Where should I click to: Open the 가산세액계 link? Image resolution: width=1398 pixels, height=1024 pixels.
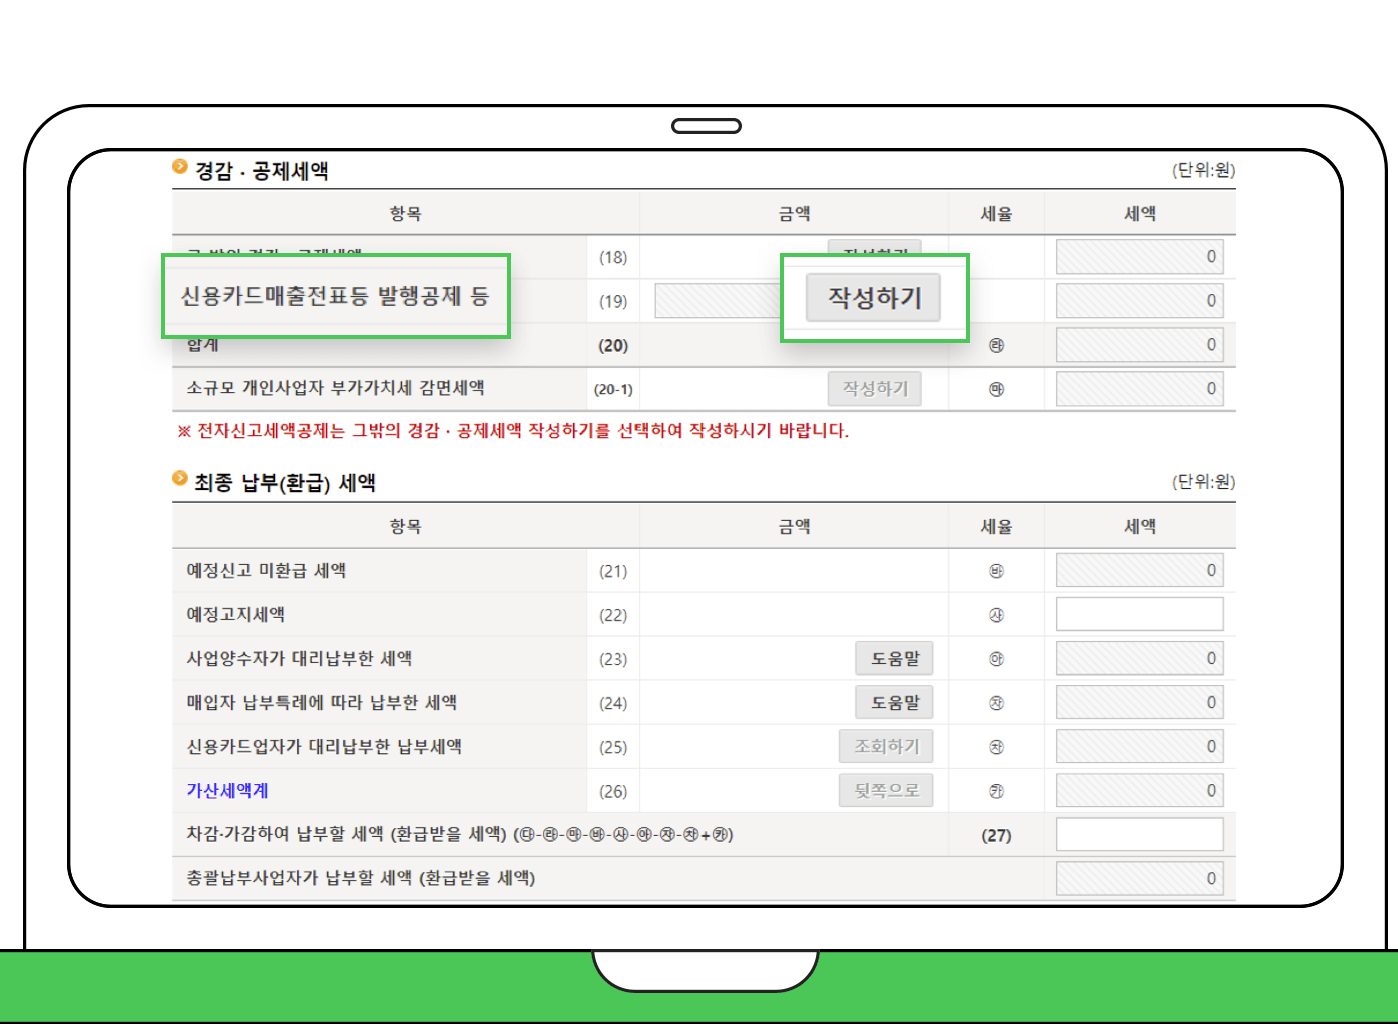point(226,790)
